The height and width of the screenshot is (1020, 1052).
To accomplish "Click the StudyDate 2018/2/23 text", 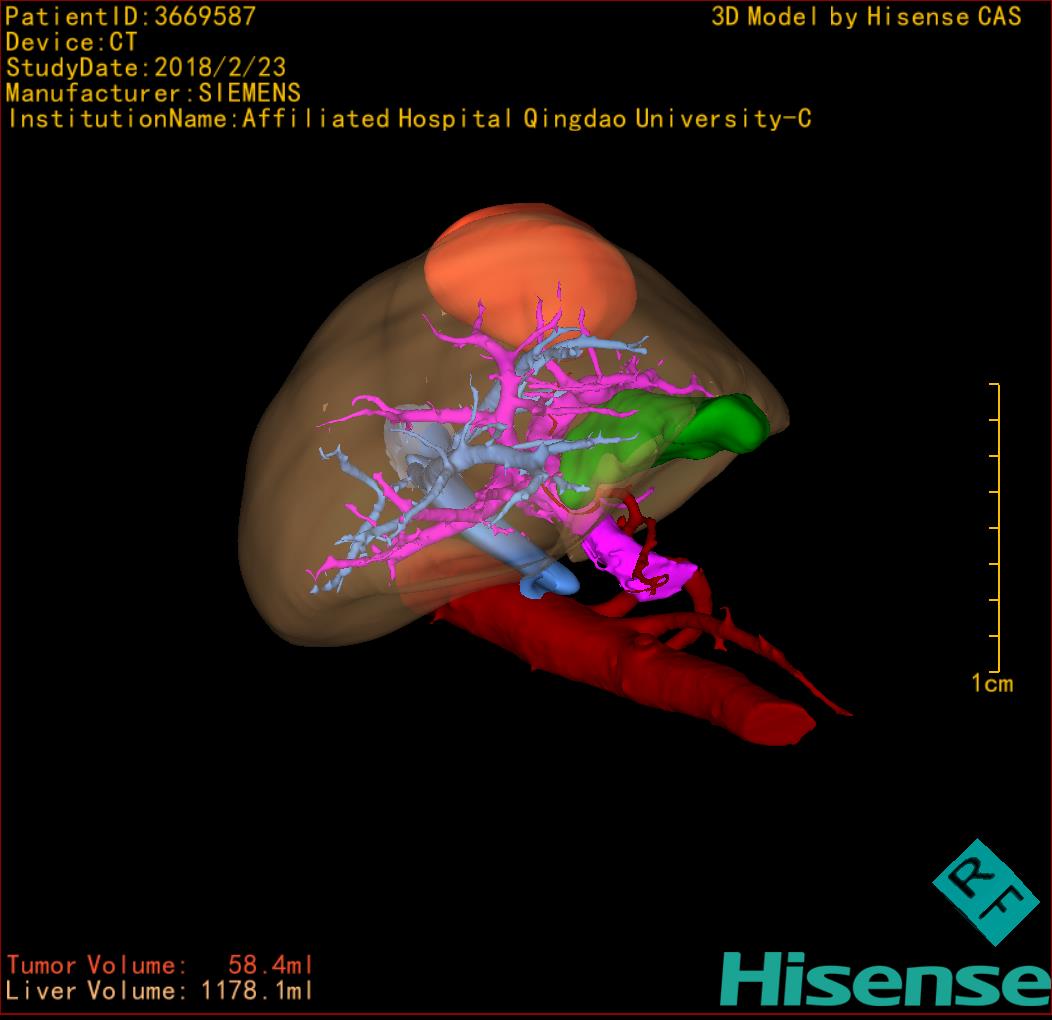I will (146, 68).
